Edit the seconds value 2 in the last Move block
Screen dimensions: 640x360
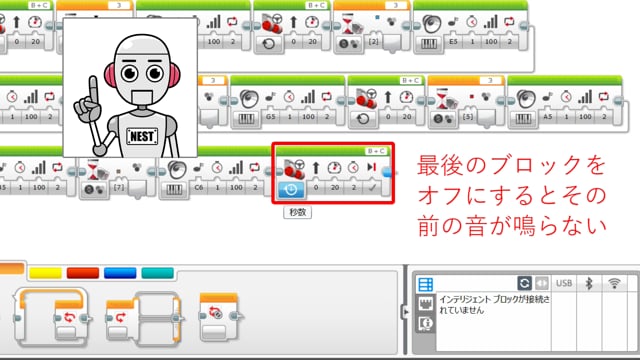[x=353, y=188]
